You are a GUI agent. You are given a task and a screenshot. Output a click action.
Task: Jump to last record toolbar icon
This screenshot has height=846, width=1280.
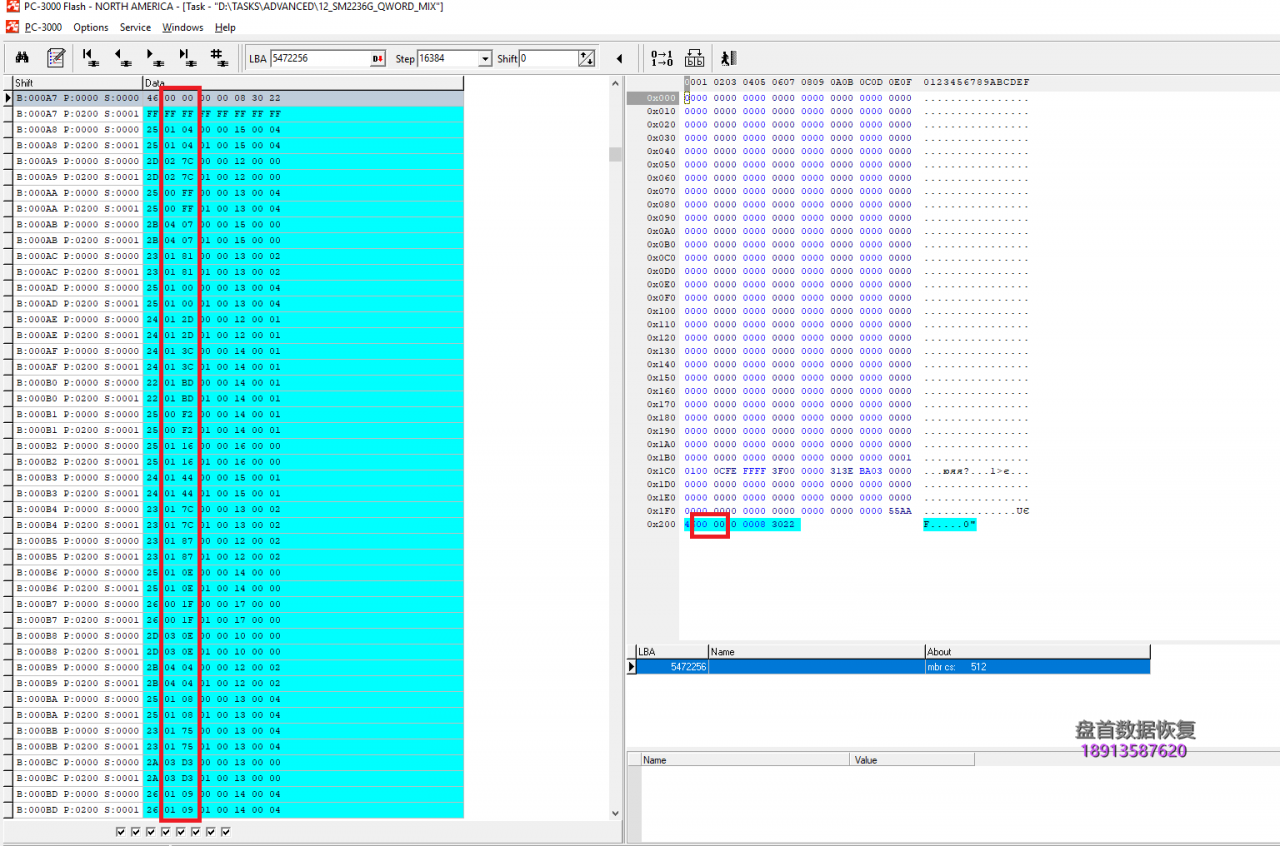(186, 58)
